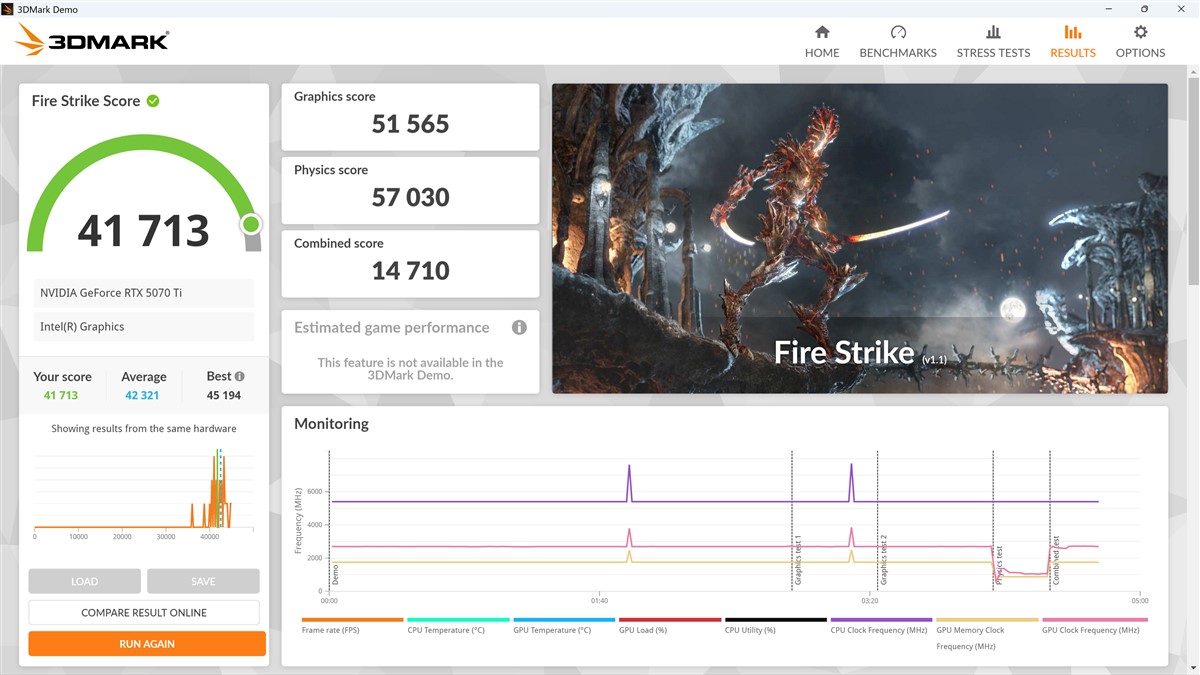The width and height of the screenshot is (1200, 675).
Task: Click COMPARE RESULT ONLINE button
Action: tap(144, 613)
